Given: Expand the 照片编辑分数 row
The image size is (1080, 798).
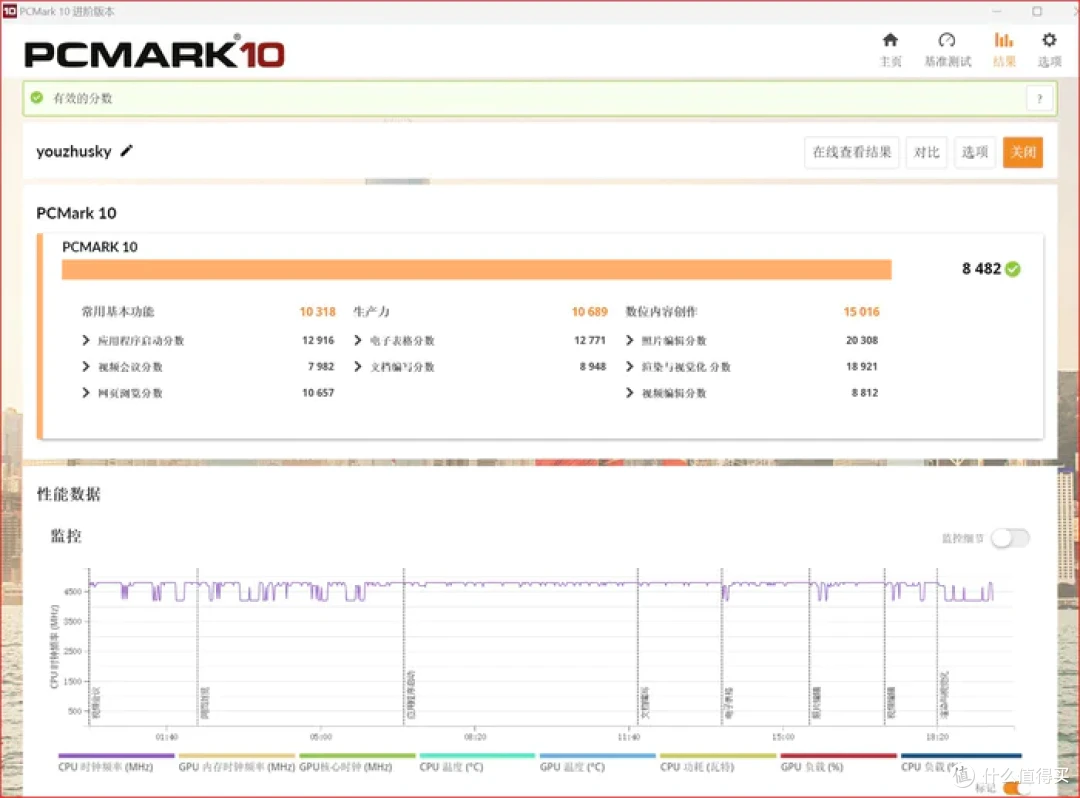Looking at the screenshot, I should coord(630,340).
